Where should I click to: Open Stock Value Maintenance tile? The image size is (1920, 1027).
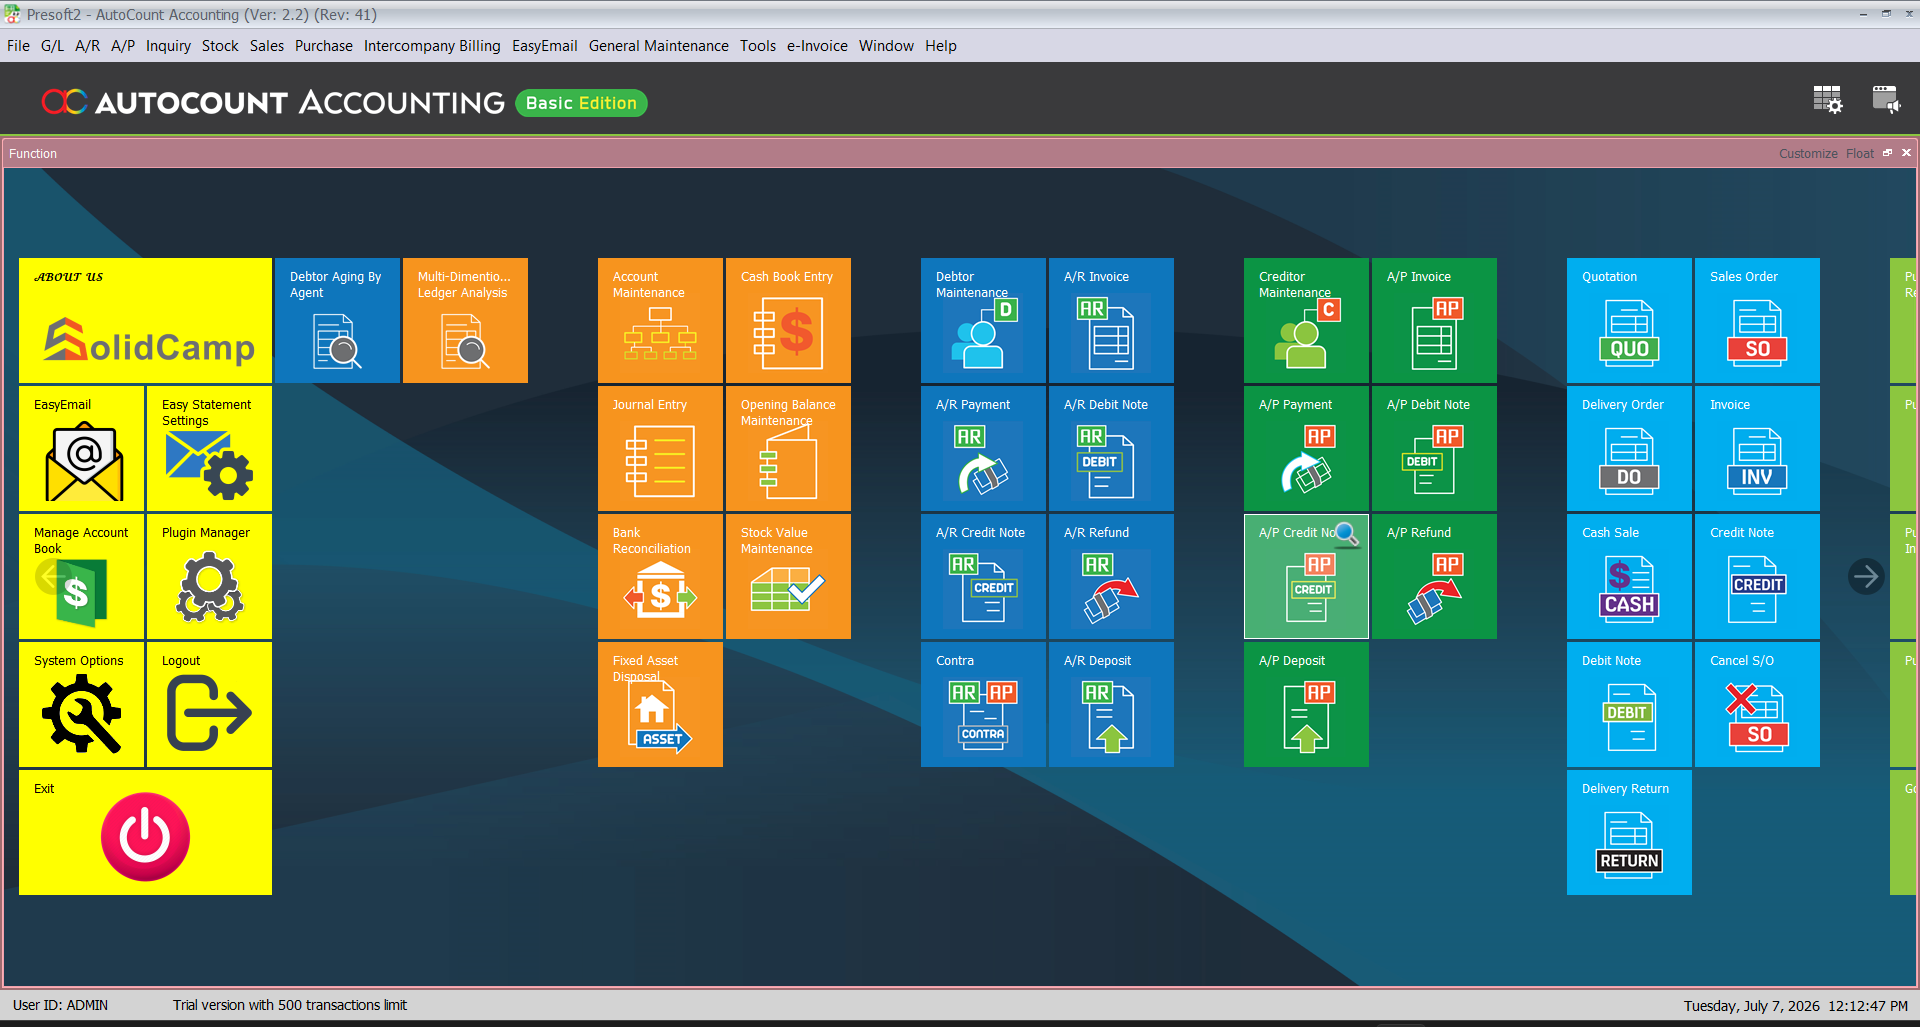[x=788, y=576]
